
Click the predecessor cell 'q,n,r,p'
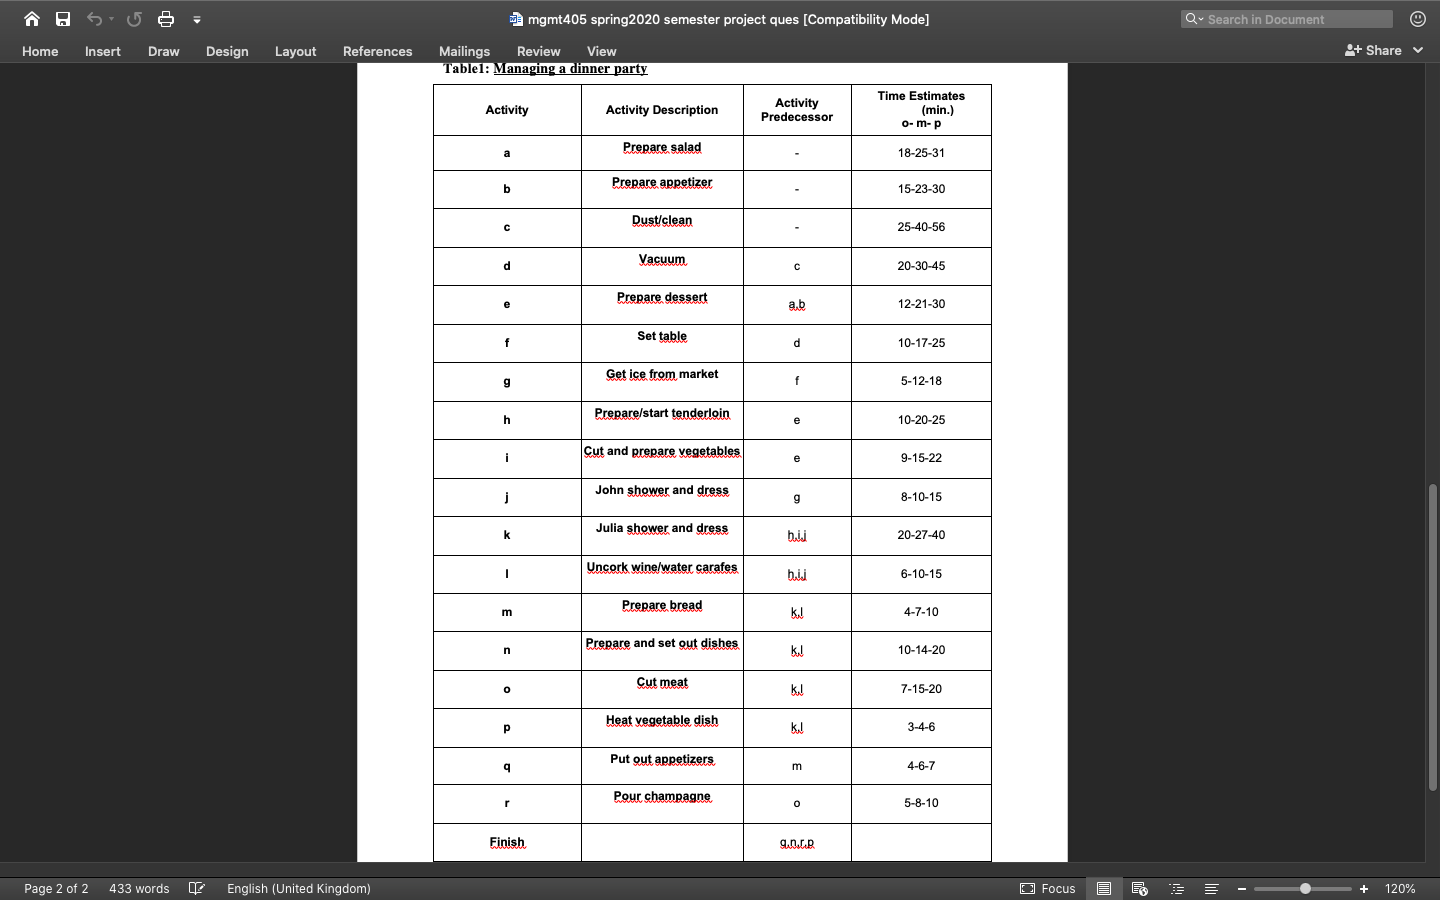pyautogui.click(x=797, y=843)
